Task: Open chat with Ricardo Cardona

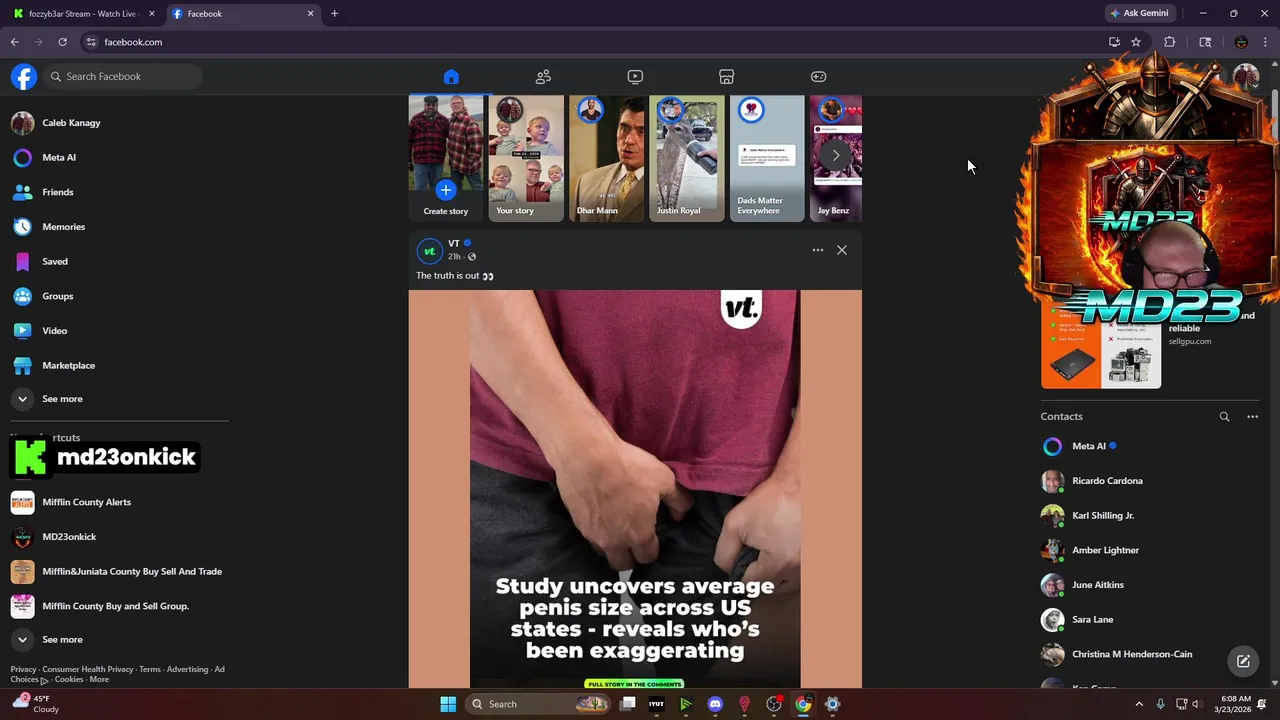Action: point(1150,481)
